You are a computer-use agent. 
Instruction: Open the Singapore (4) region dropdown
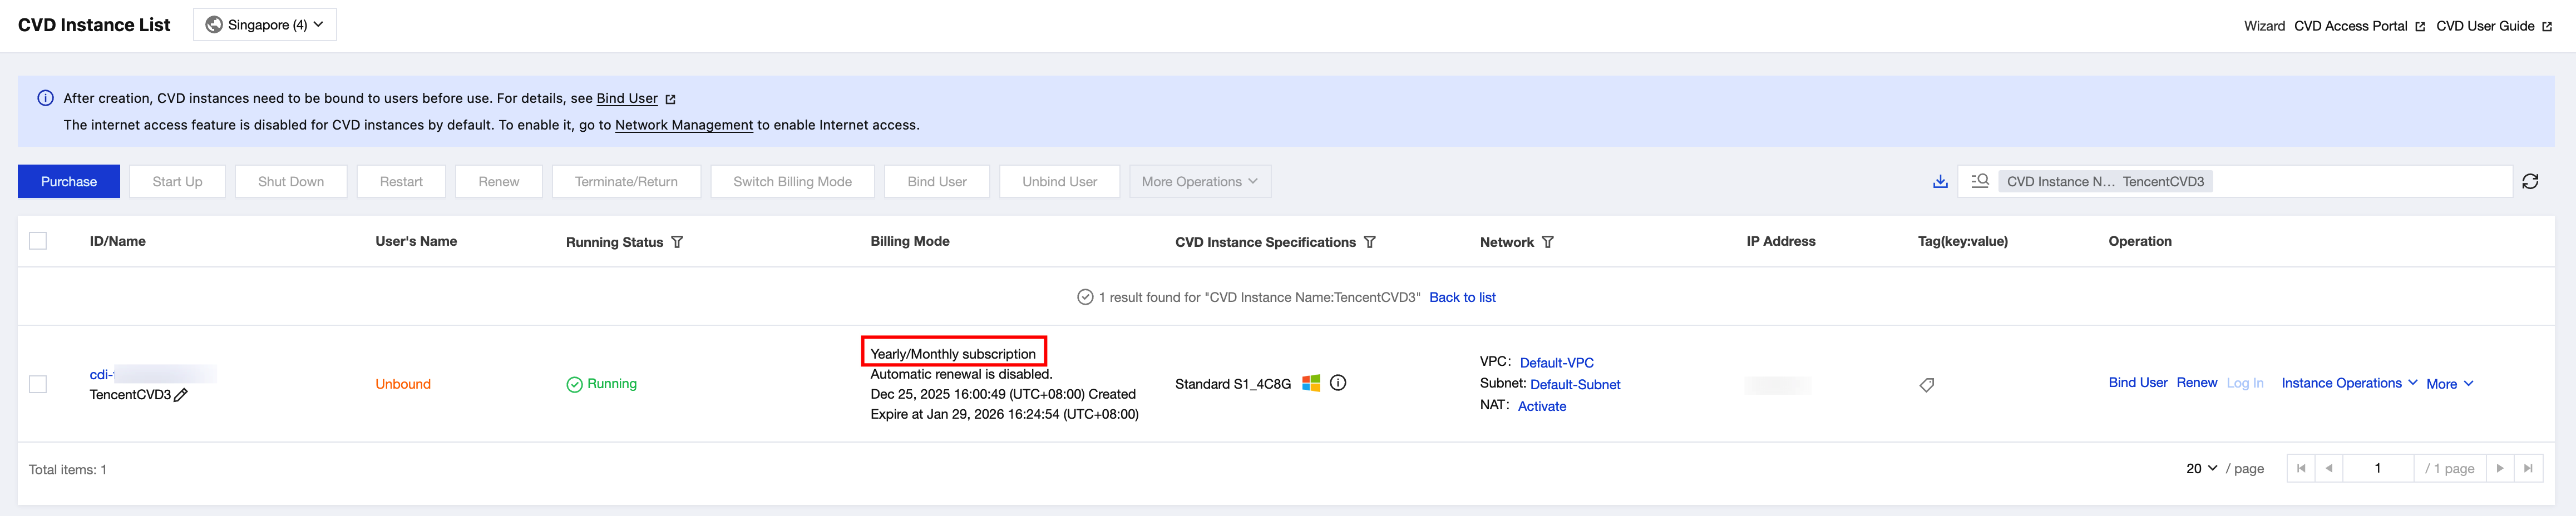pyautogui.click(x=265, y=25)
